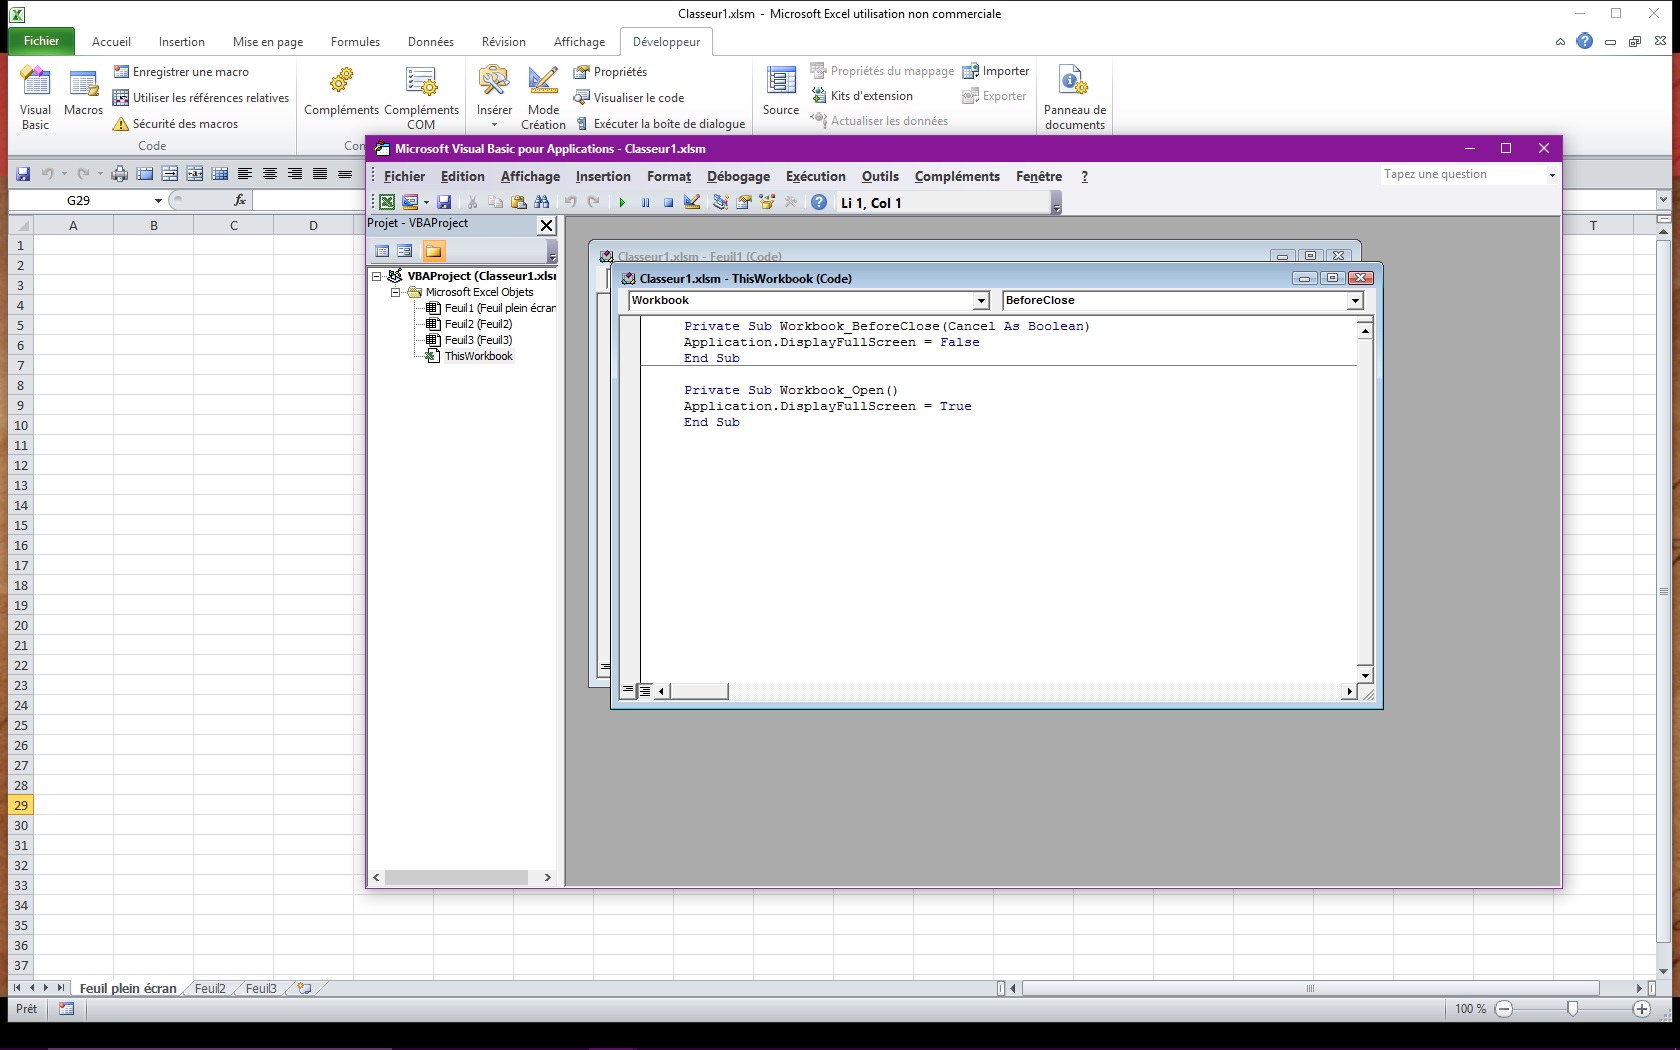
Task: Toggle Folders icon in Project pane
Action: click(x=433, y=251)
